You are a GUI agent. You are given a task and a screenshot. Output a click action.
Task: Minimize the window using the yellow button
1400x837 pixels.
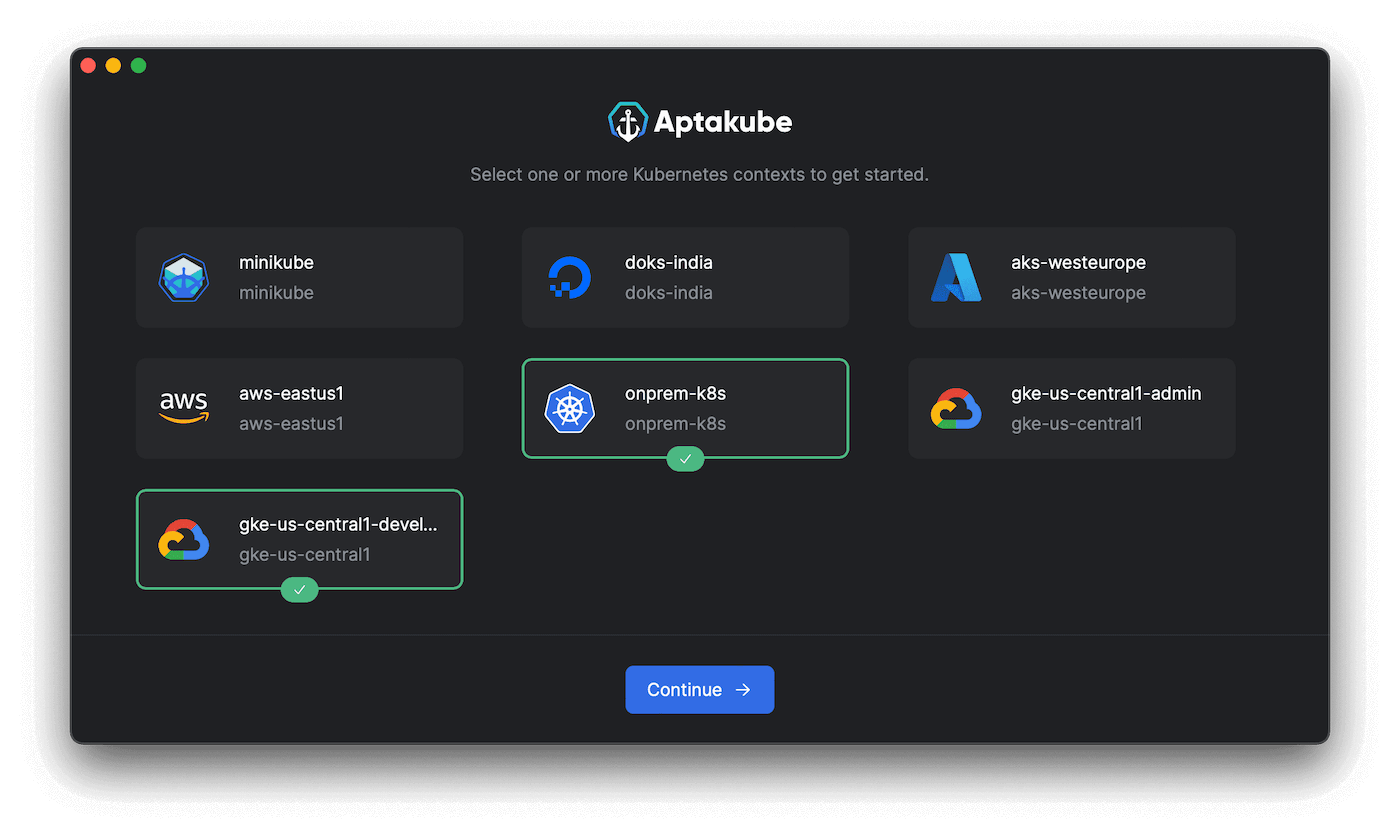click(x=113, y=66)
